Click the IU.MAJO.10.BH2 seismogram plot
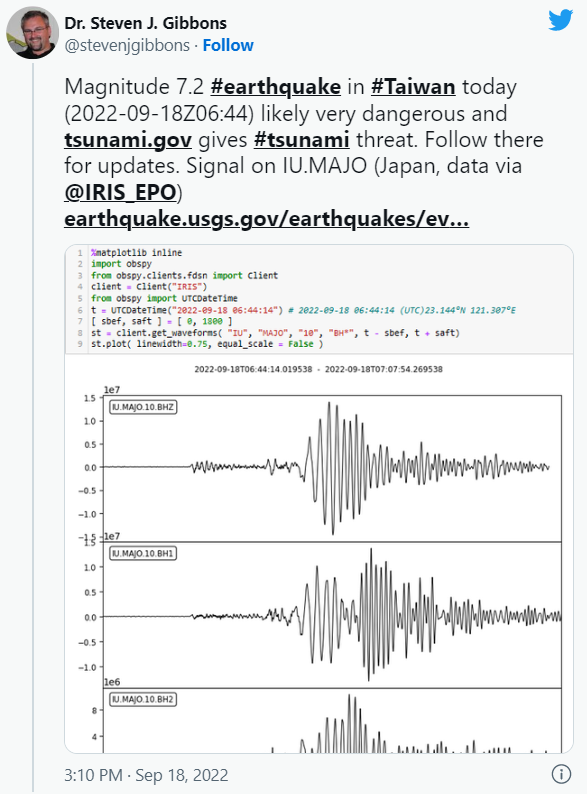Image resolution: width=587 pixels, height=794 pixels. [332, 721]
